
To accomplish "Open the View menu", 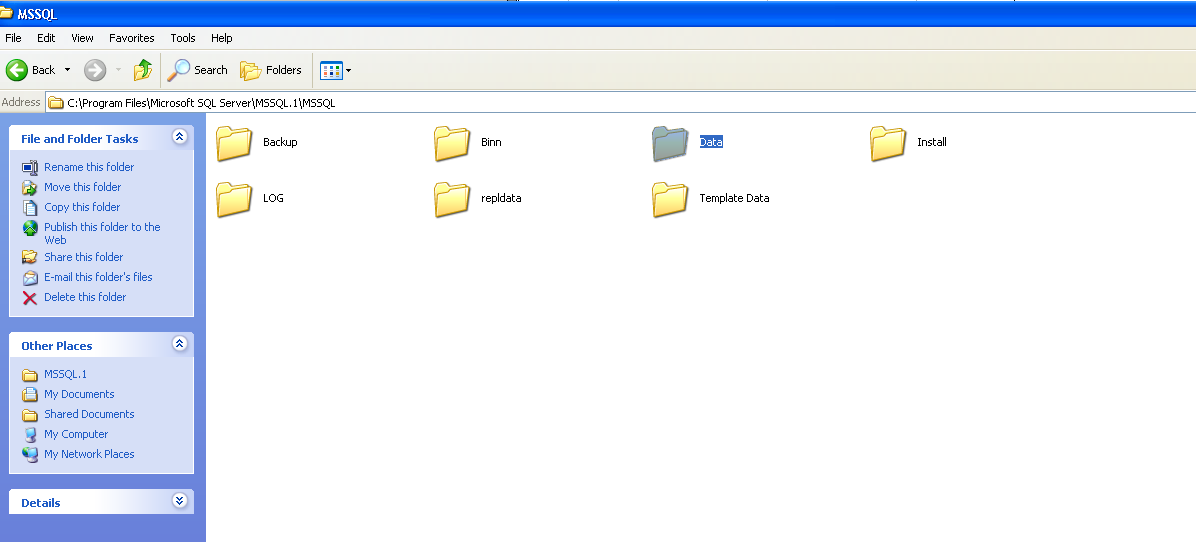I will [x=82, y=38].
